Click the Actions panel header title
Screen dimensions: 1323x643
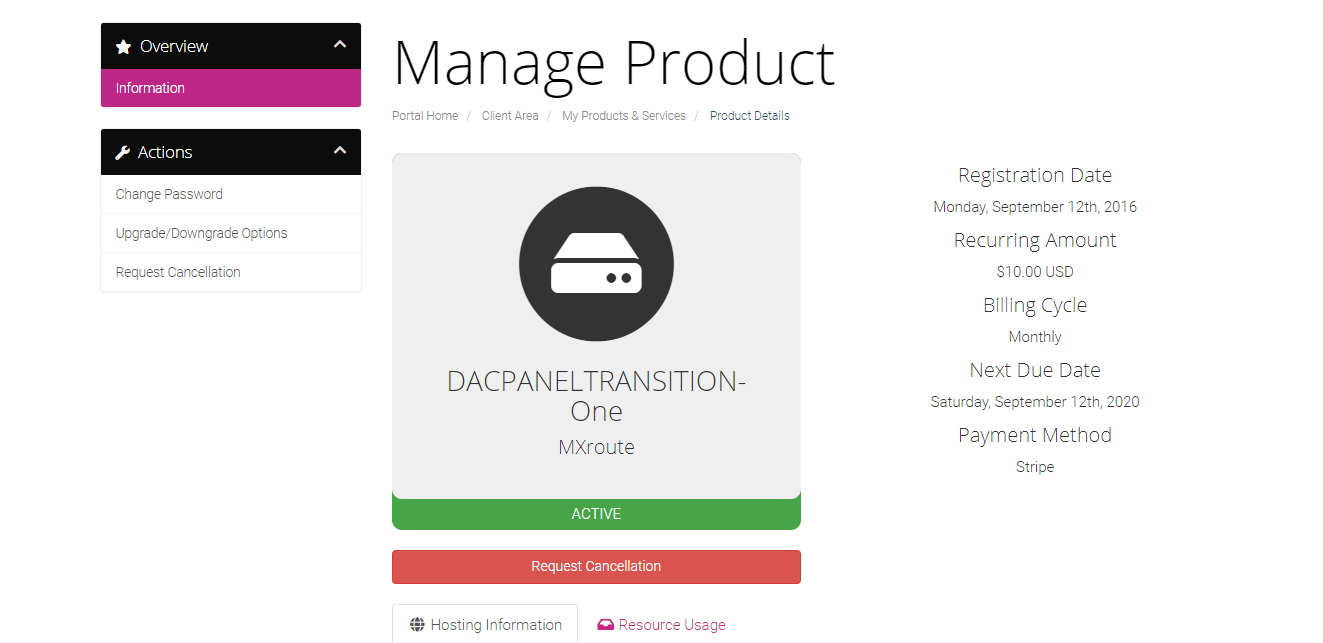coord(165,152)
